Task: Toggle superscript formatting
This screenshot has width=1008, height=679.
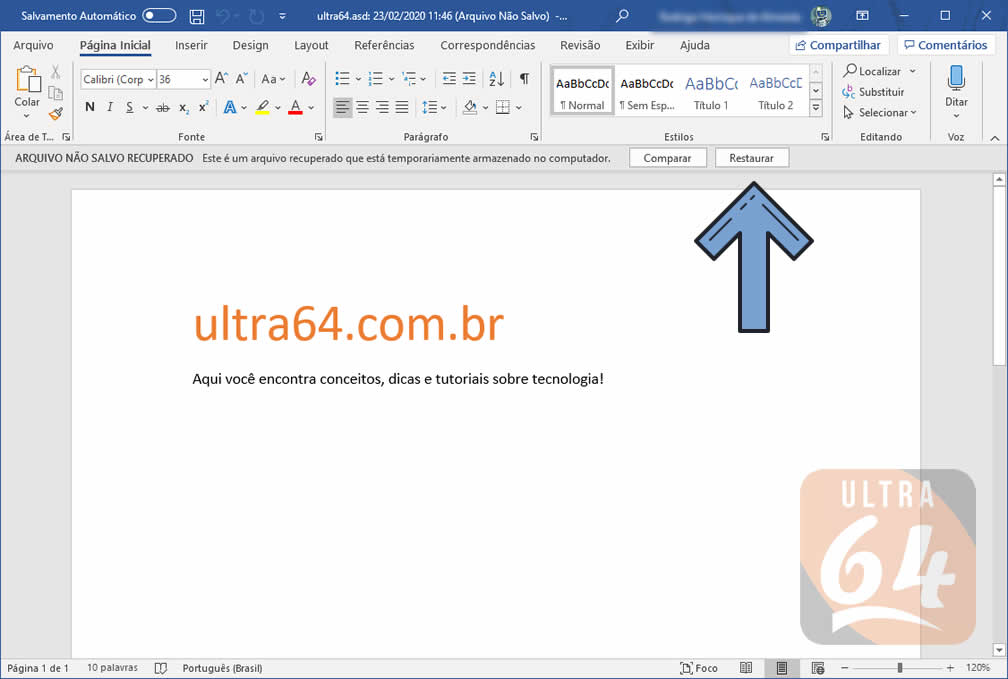Action: pos(204,107)
